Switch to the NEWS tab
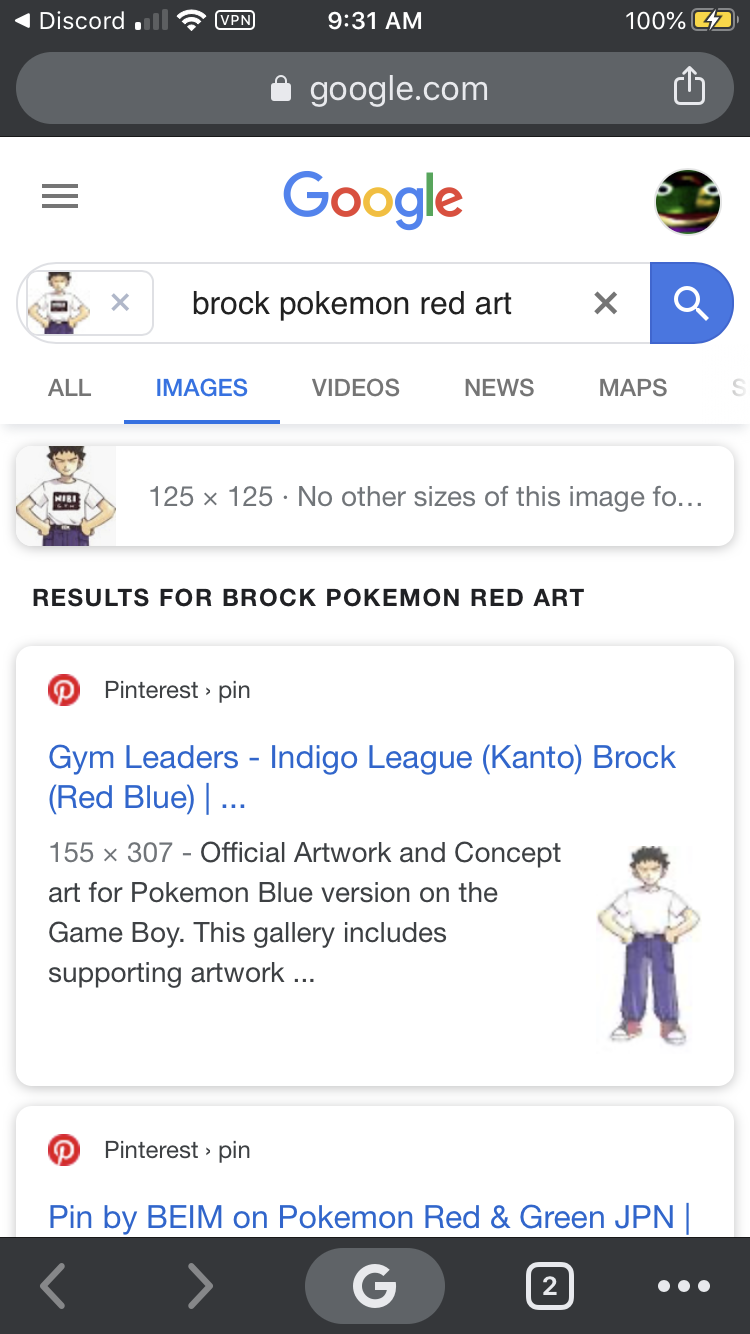This screenshot has height=1334, width=750. point(499,388)
